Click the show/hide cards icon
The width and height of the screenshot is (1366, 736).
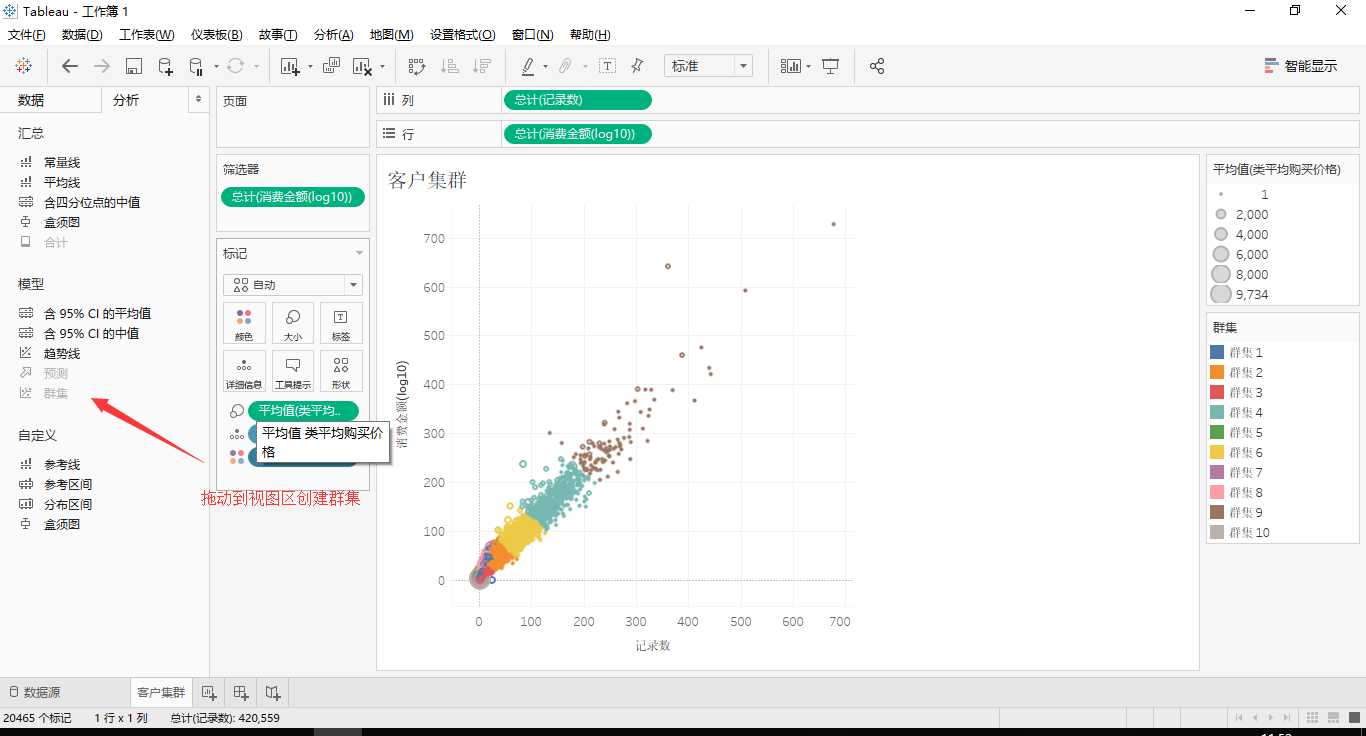click(x=791, y=66)
